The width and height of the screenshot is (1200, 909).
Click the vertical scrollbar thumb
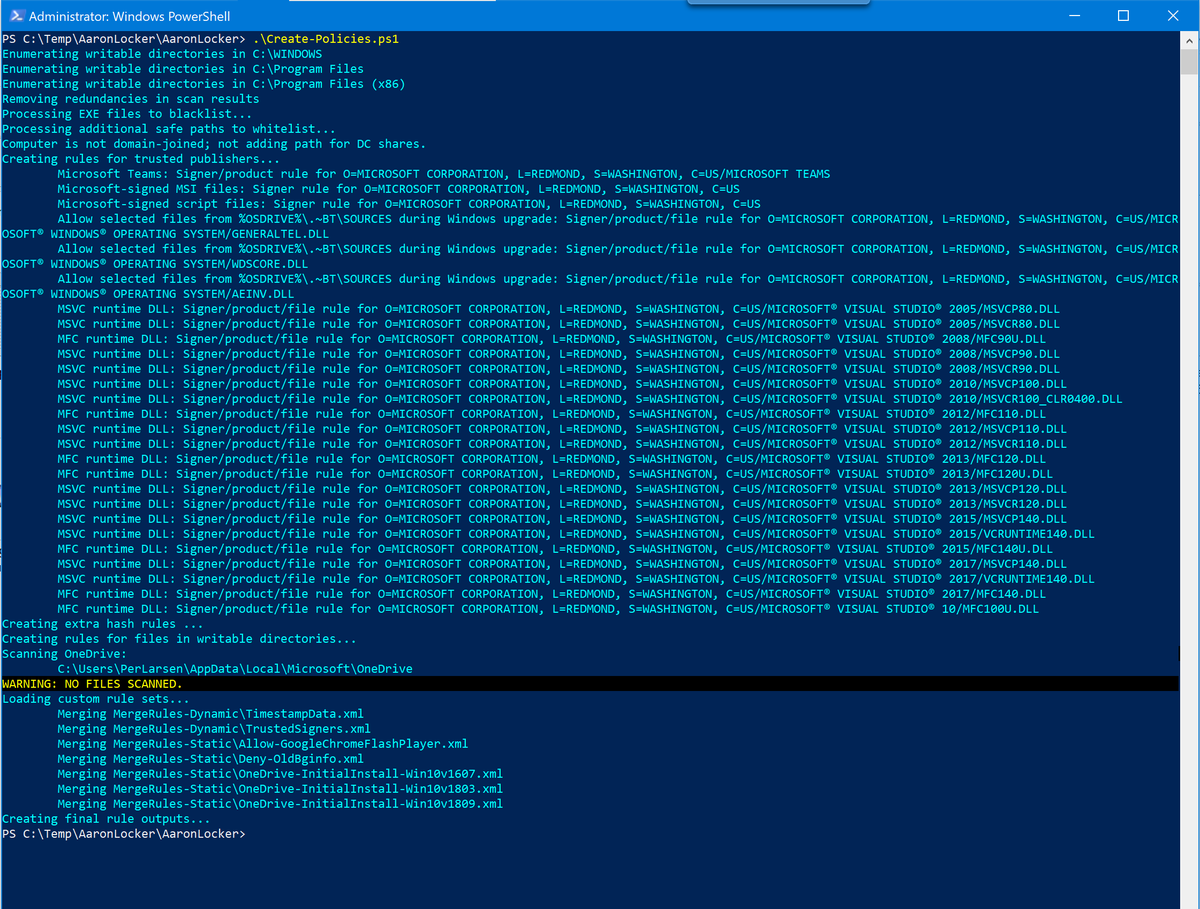tap(1189, 63)
